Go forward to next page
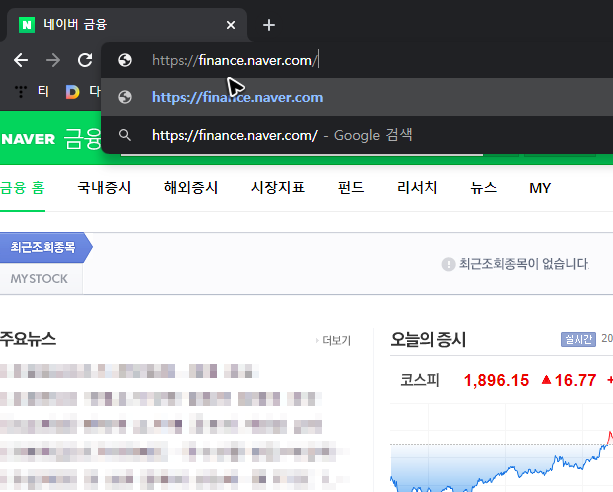Screen dimensions: 613x492 click(x=53, y=60)
